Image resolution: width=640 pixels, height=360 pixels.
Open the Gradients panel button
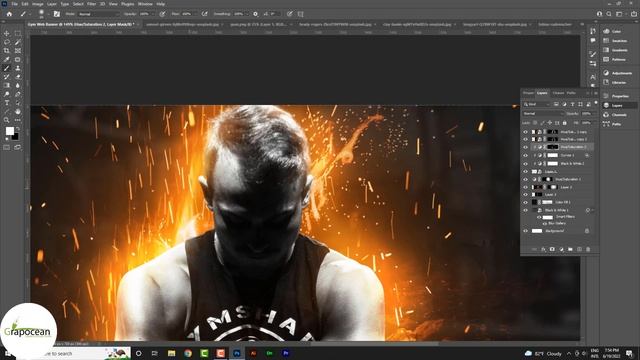(619, 50)
